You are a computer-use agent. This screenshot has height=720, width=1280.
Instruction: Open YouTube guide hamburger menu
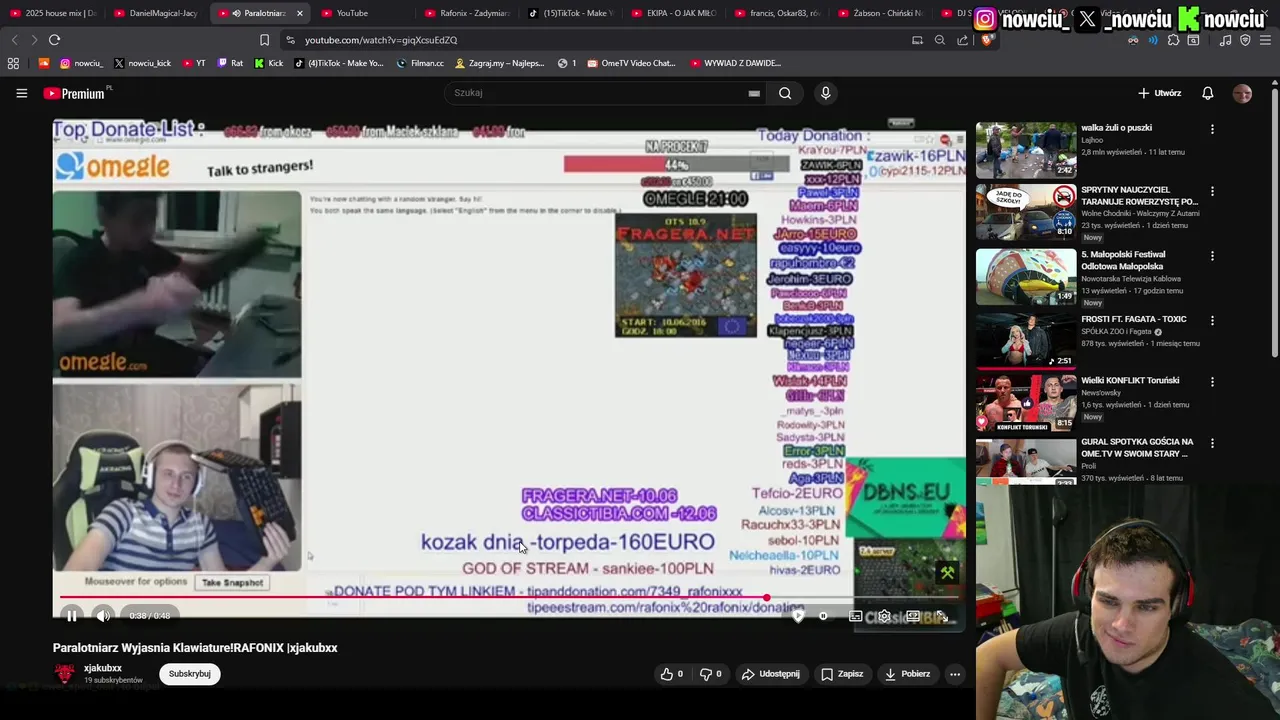coord(21,93)
